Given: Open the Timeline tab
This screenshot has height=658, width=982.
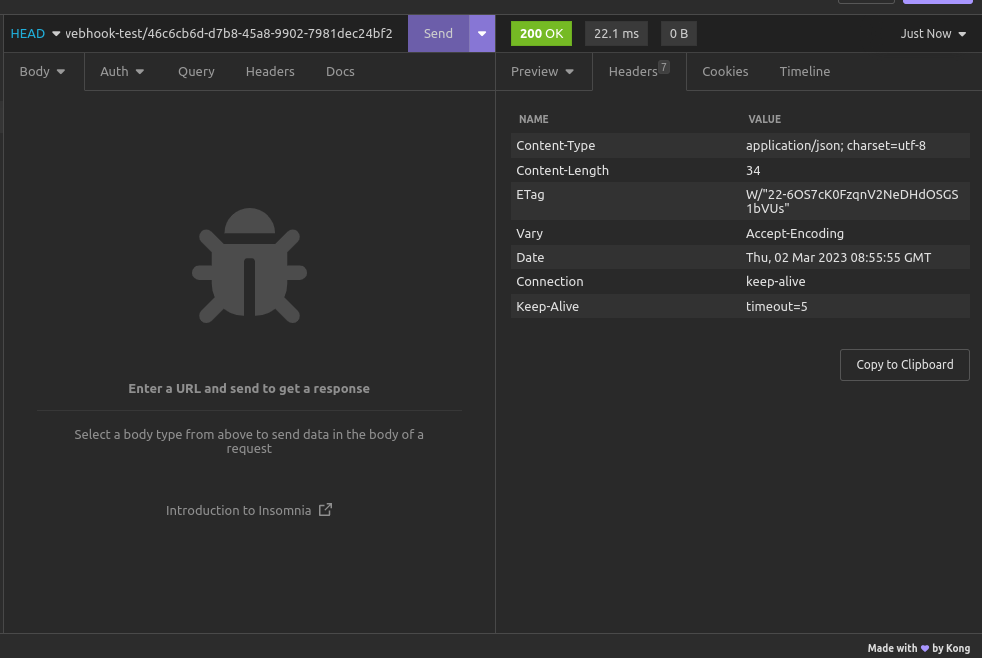Looking at the screenshot, I should (x=804, y=72).
